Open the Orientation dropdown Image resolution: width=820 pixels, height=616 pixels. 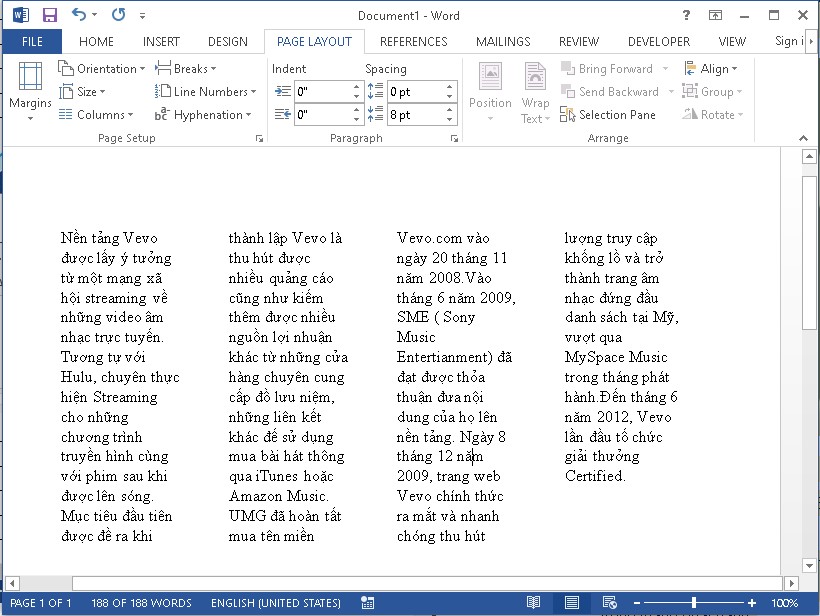[100, 68]
